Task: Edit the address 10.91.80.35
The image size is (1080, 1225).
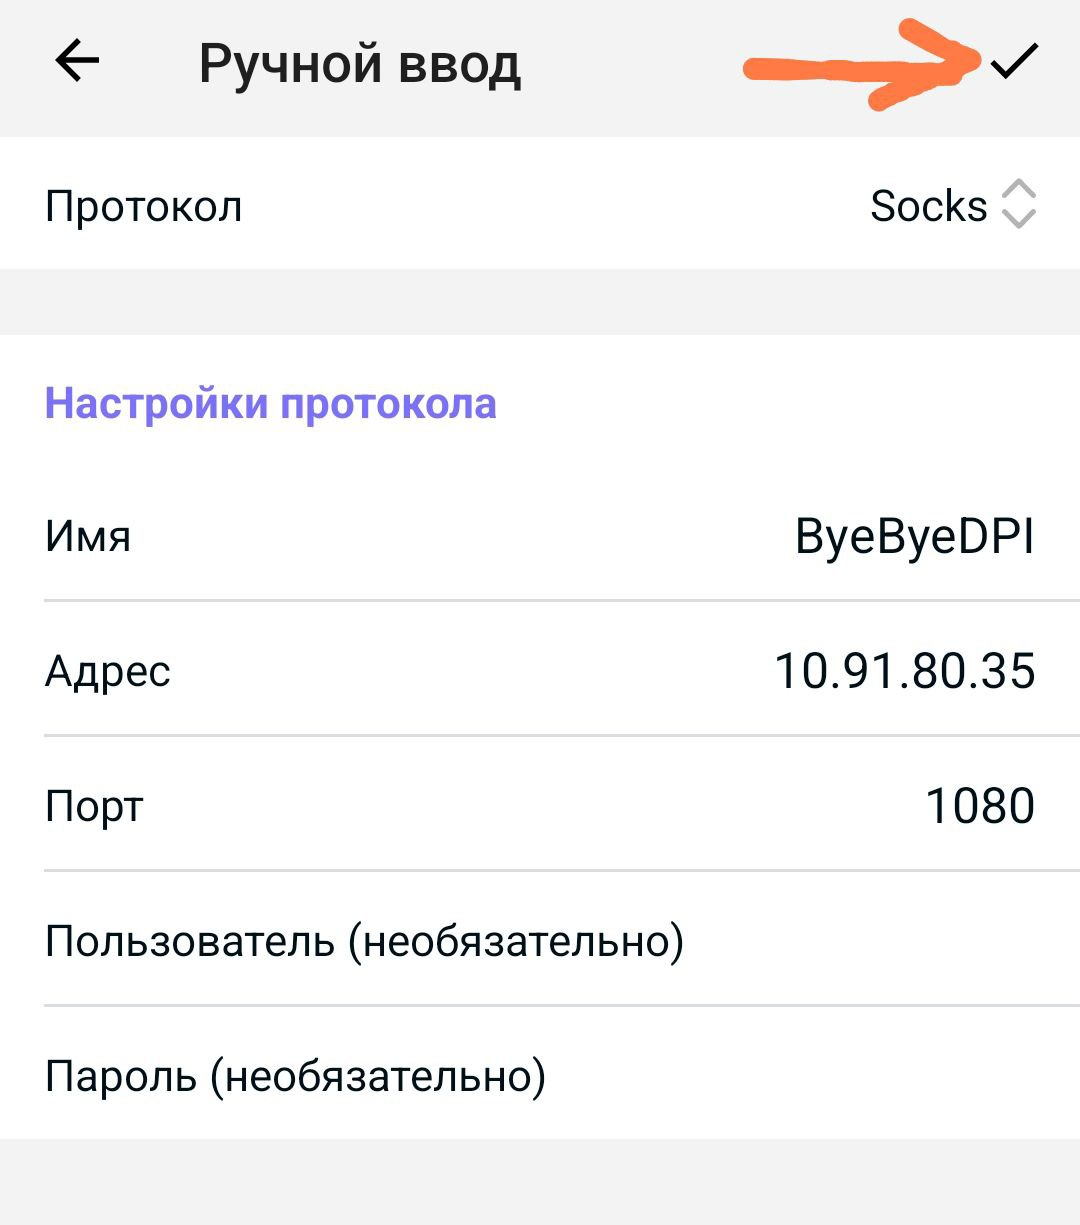Action: click(x=904, y=671)
